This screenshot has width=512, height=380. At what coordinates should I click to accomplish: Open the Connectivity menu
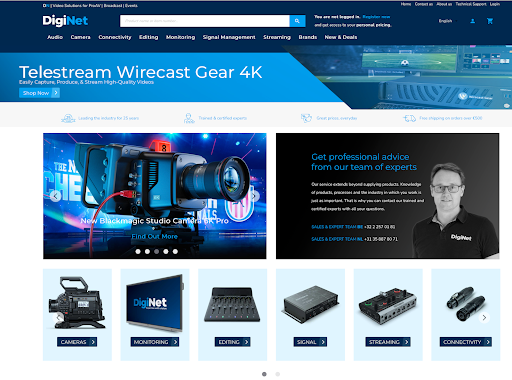115,37
